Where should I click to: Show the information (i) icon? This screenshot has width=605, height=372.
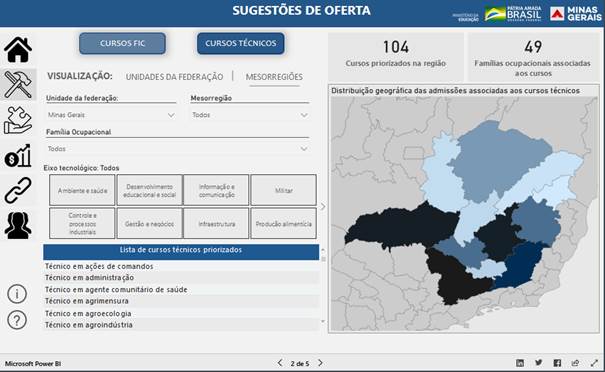(17, 294)
